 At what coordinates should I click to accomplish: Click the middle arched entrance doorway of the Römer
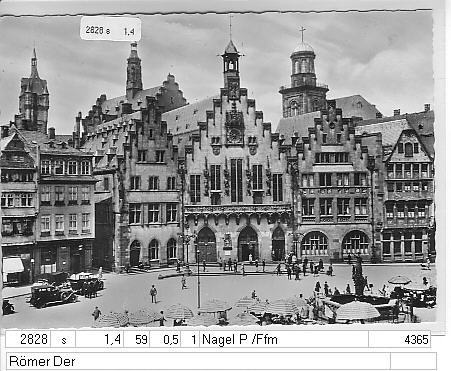tap(247, 244)
